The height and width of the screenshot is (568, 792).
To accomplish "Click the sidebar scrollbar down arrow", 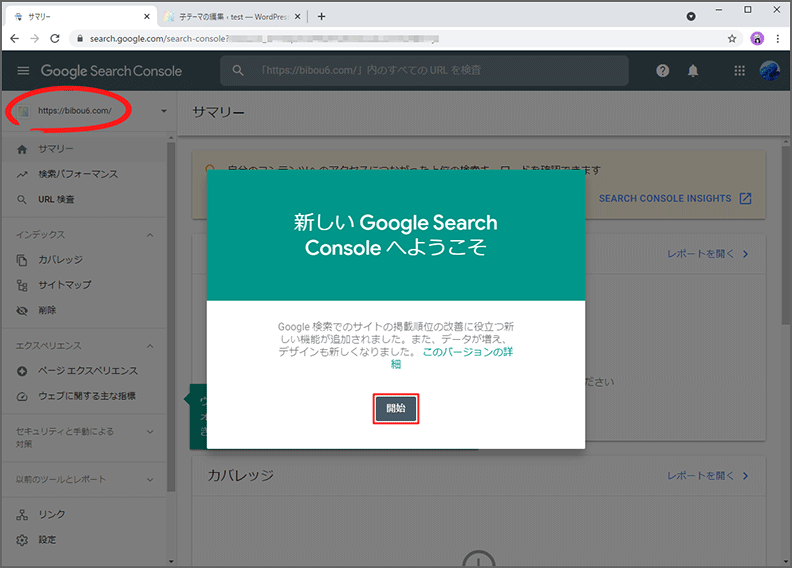I will (171, 561).
